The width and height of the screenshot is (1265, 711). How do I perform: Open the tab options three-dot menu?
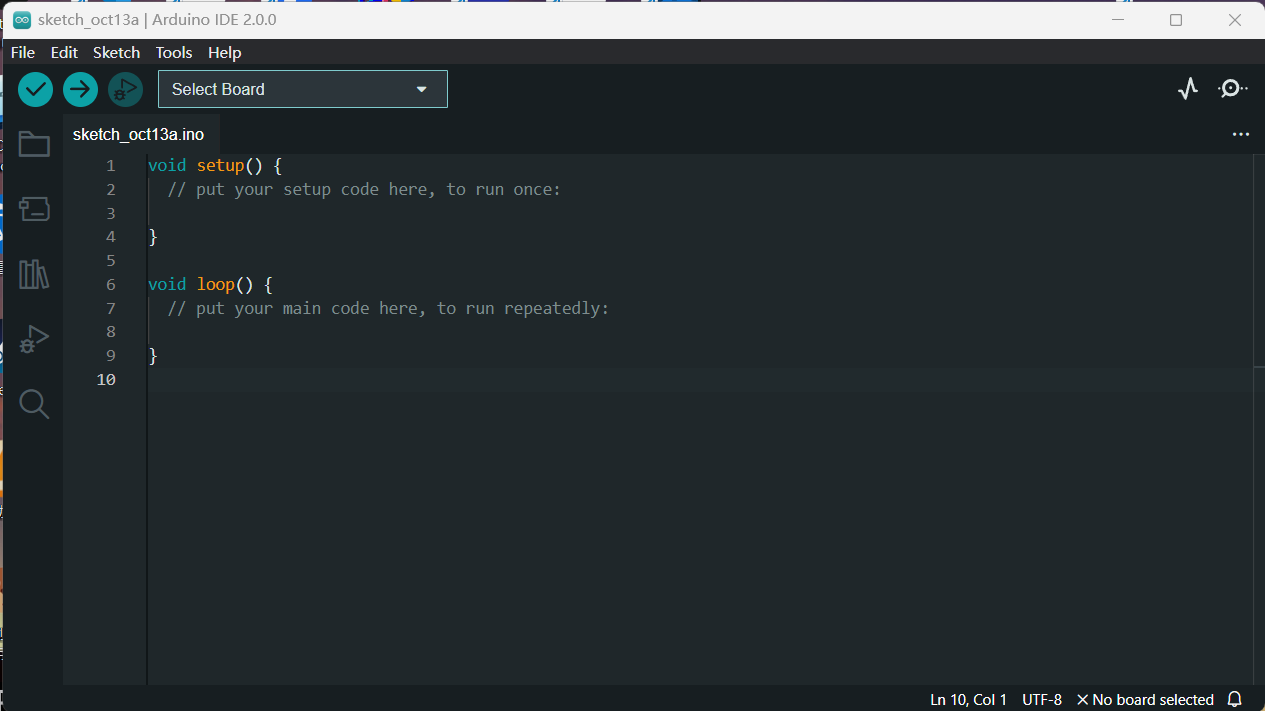(1241, 134)
